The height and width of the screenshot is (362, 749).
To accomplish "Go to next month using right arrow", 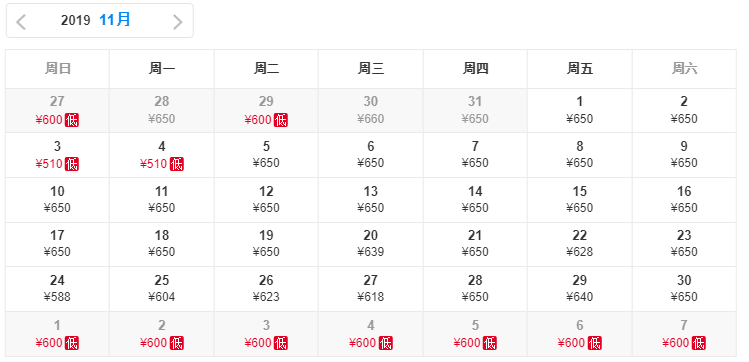I will pyautogui.click(x=178, y=21).
